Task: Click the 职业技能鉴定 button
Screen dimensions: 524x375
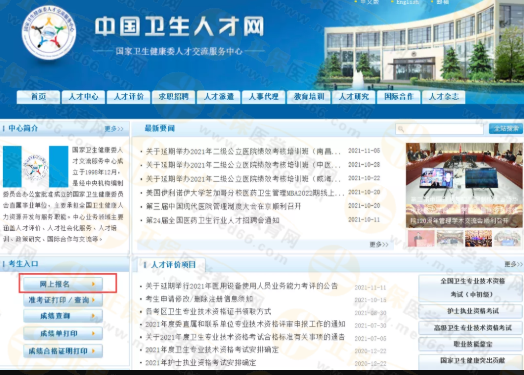Action: coord(471,344)
